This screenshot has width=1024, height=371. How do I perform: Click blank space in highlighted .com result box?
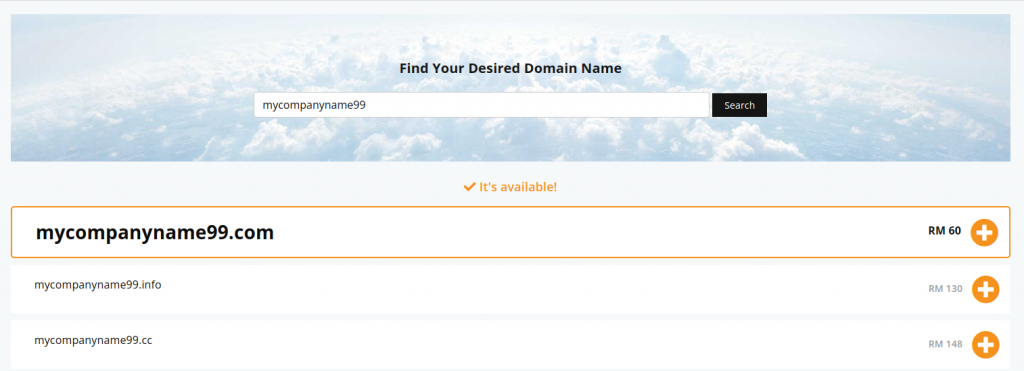(x=588, y=233)
